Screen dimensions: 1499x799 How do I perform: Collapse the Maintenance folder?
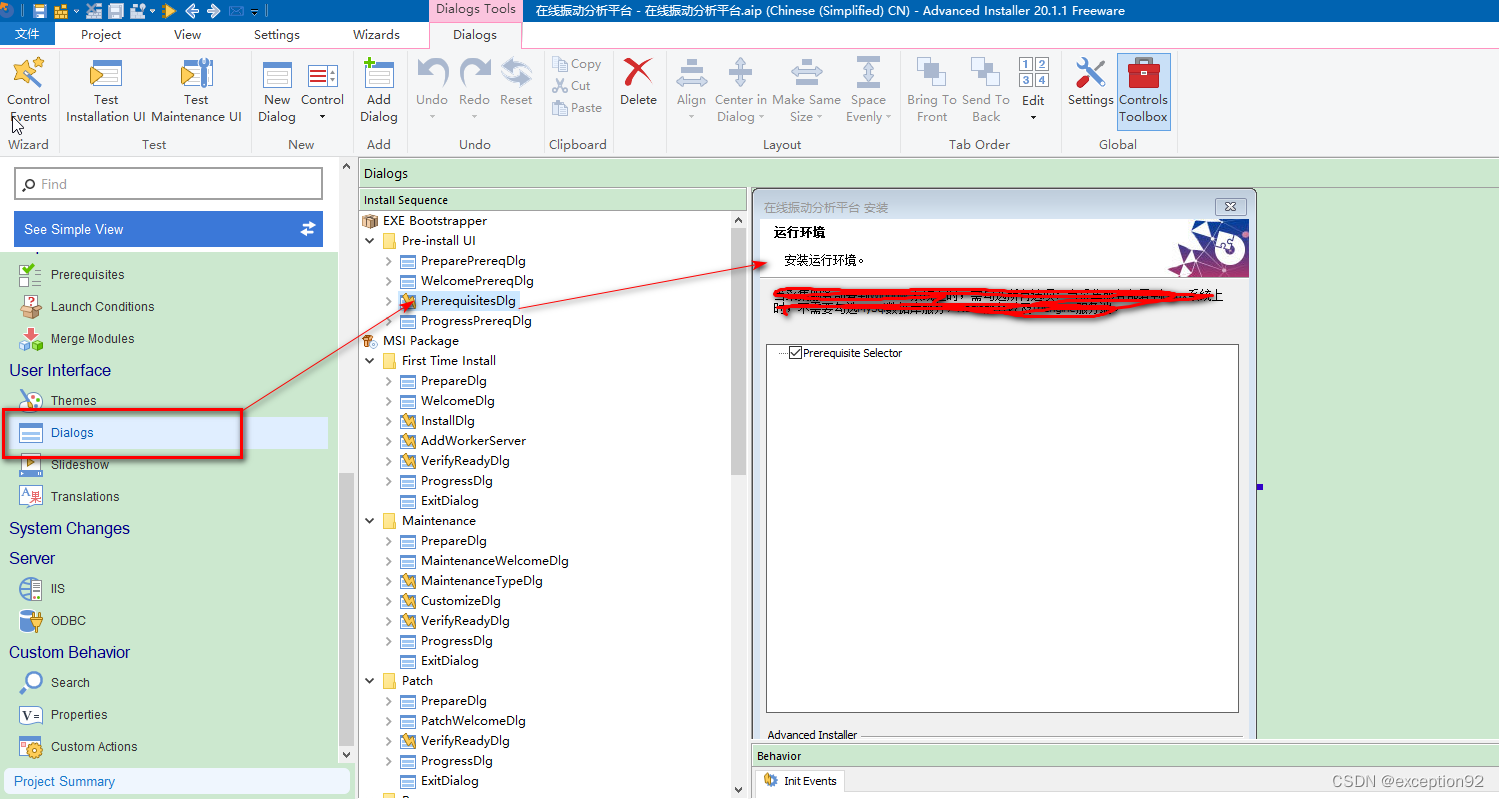pos(370,521)
